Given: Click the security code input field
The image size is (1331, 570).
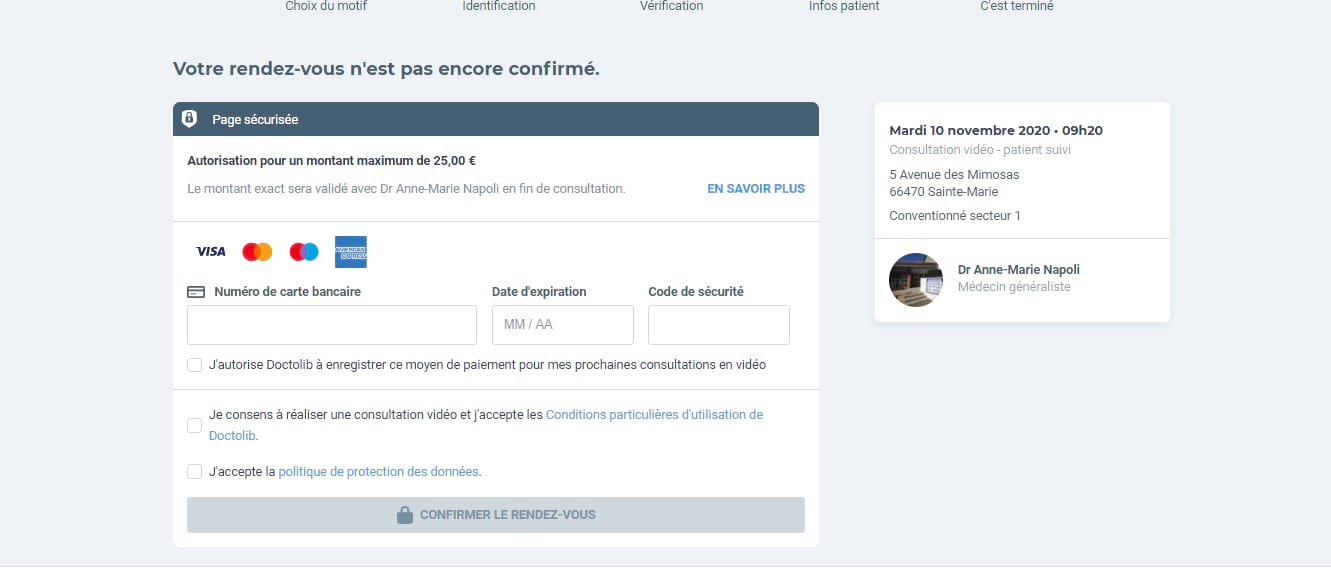Looking at the screenshot, I should 719,325.
